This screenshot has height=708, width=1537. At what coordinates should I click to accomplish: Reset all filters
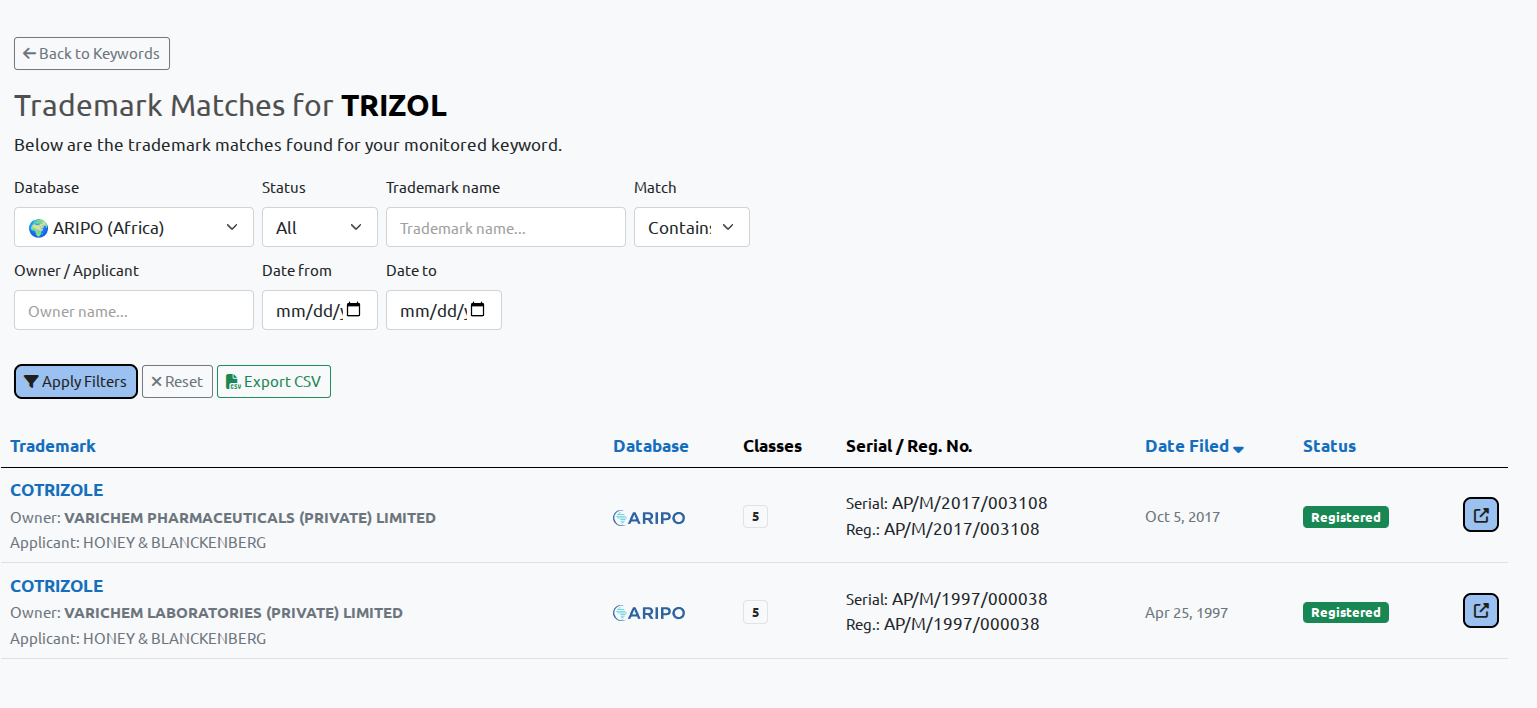[177, 381]
